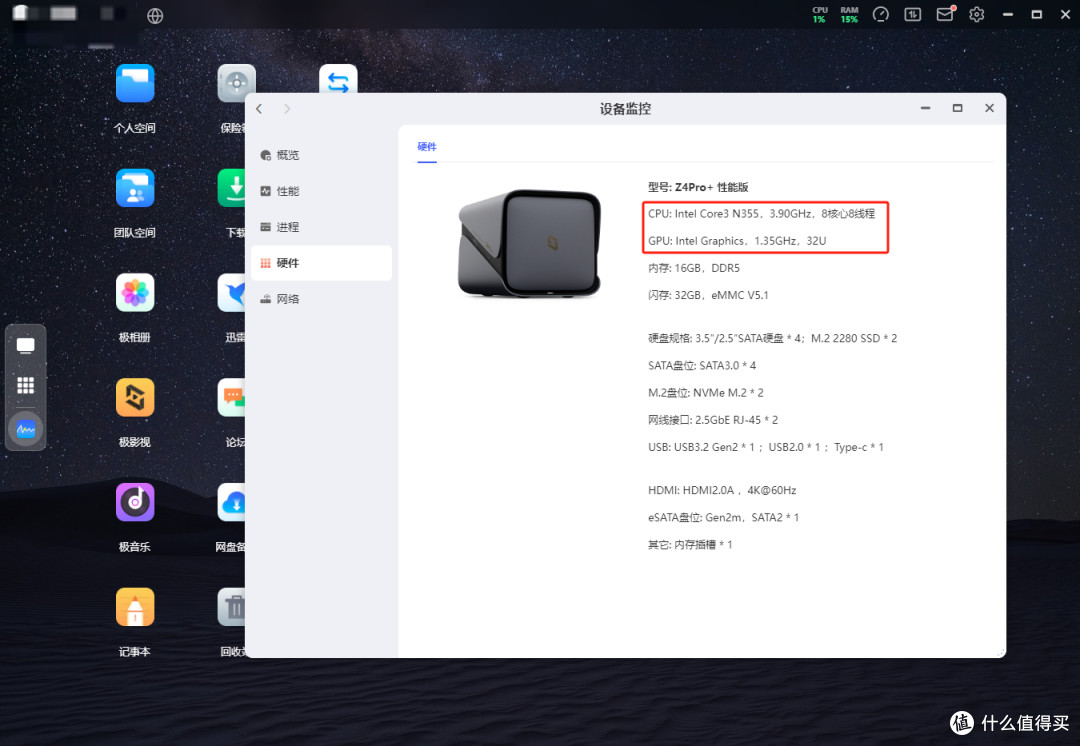Viewport: 1080px width, 746px height.
Task: Open the transfer tasks icon in top bar
Action: click(913, 14)
